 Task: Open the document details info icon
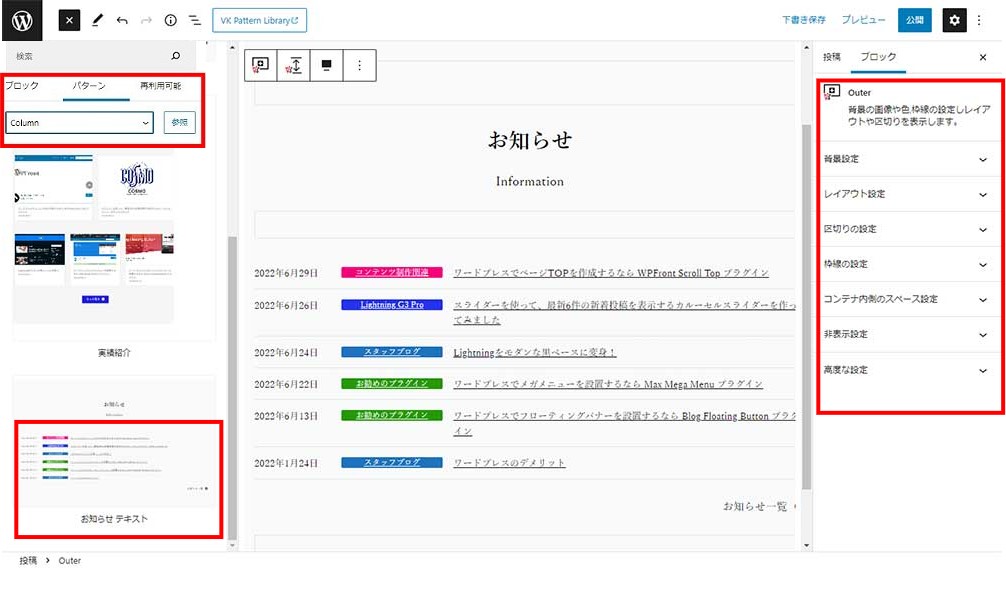[170, 20]
